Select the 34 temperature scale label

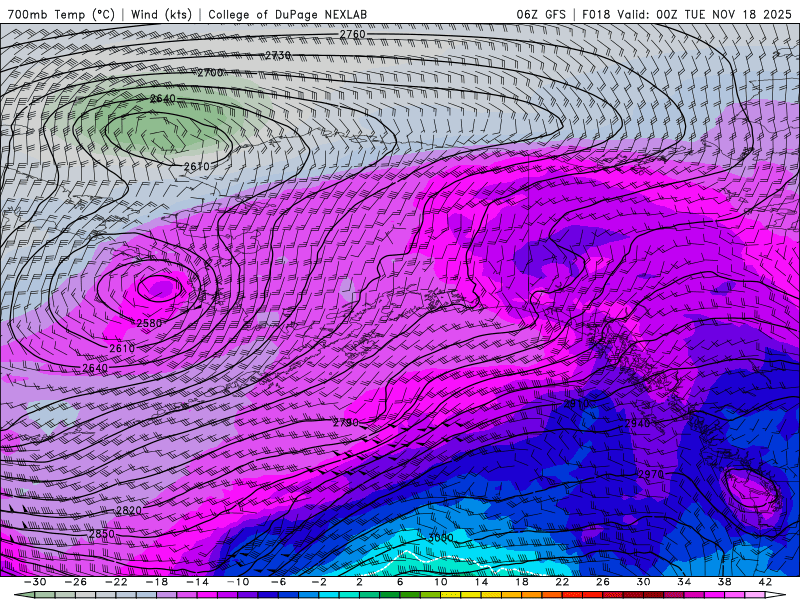click(x=684, y=582)
